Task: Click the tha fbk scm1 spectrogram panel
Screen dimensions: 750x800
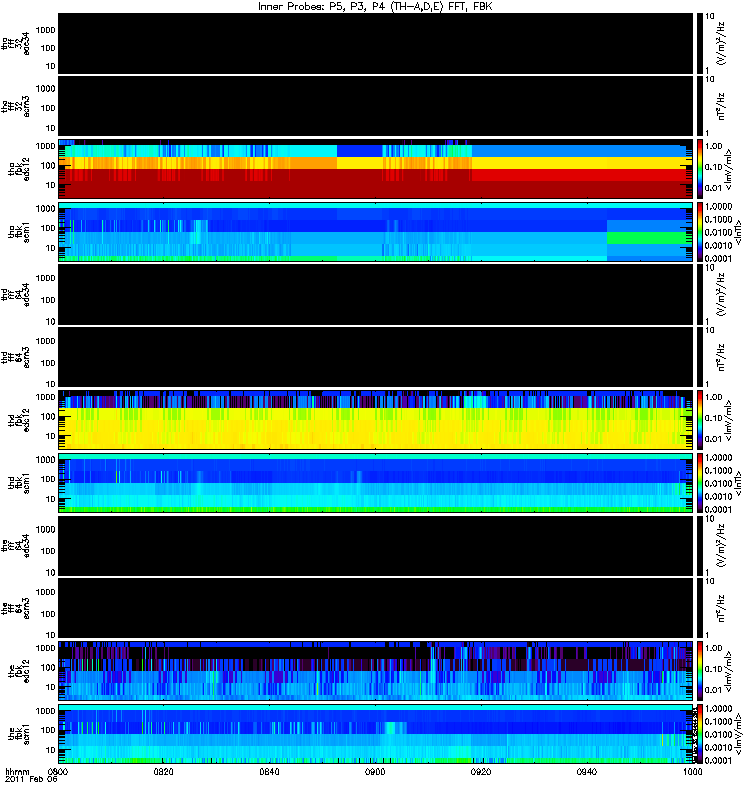Action: (375, 232)
